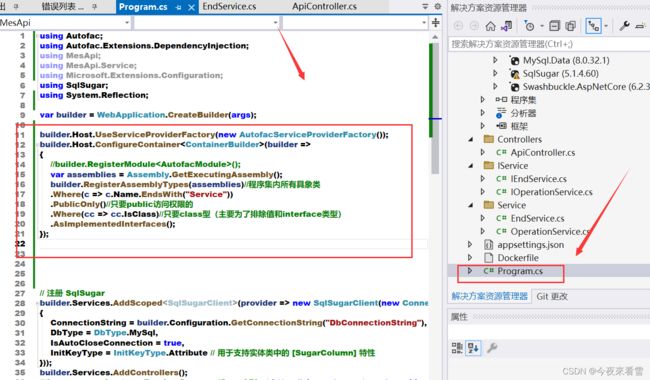Collapse the Service folder
650x380 pixels.
471,205
